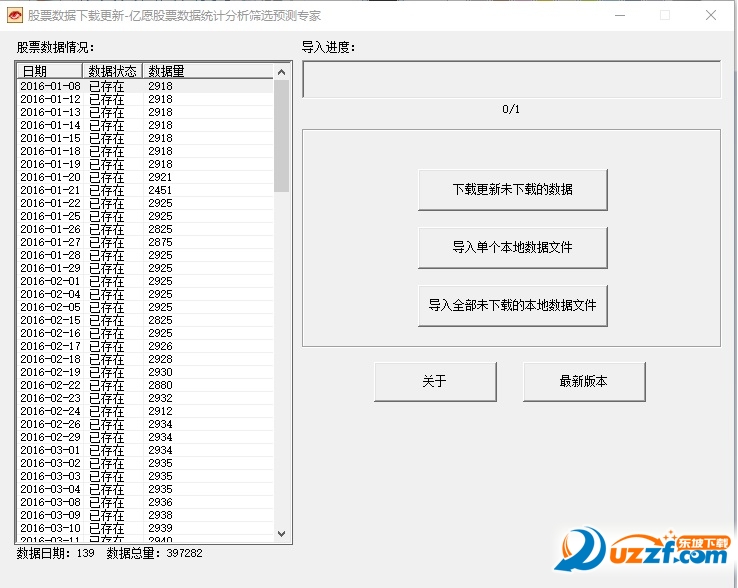Viewport: 738px width, 588px height.
Task: Click the 数据日期 139 status text
Action: coord(56,553)
